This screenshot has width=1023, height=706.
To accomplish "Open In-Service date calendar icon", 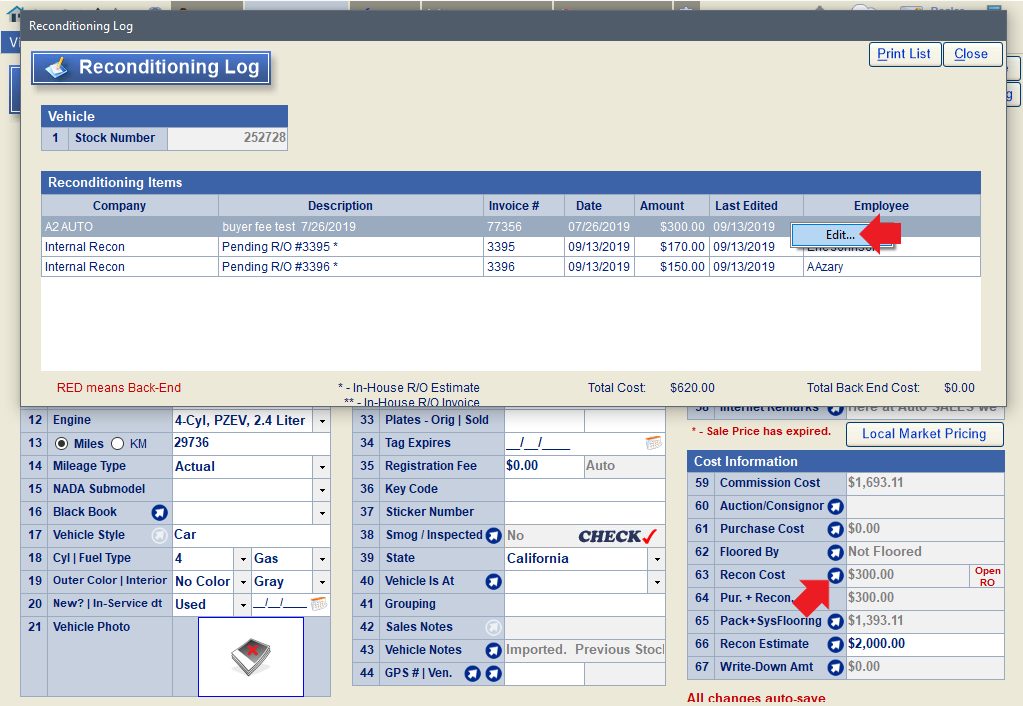I will pyautogui.click(x=319, y=604).
